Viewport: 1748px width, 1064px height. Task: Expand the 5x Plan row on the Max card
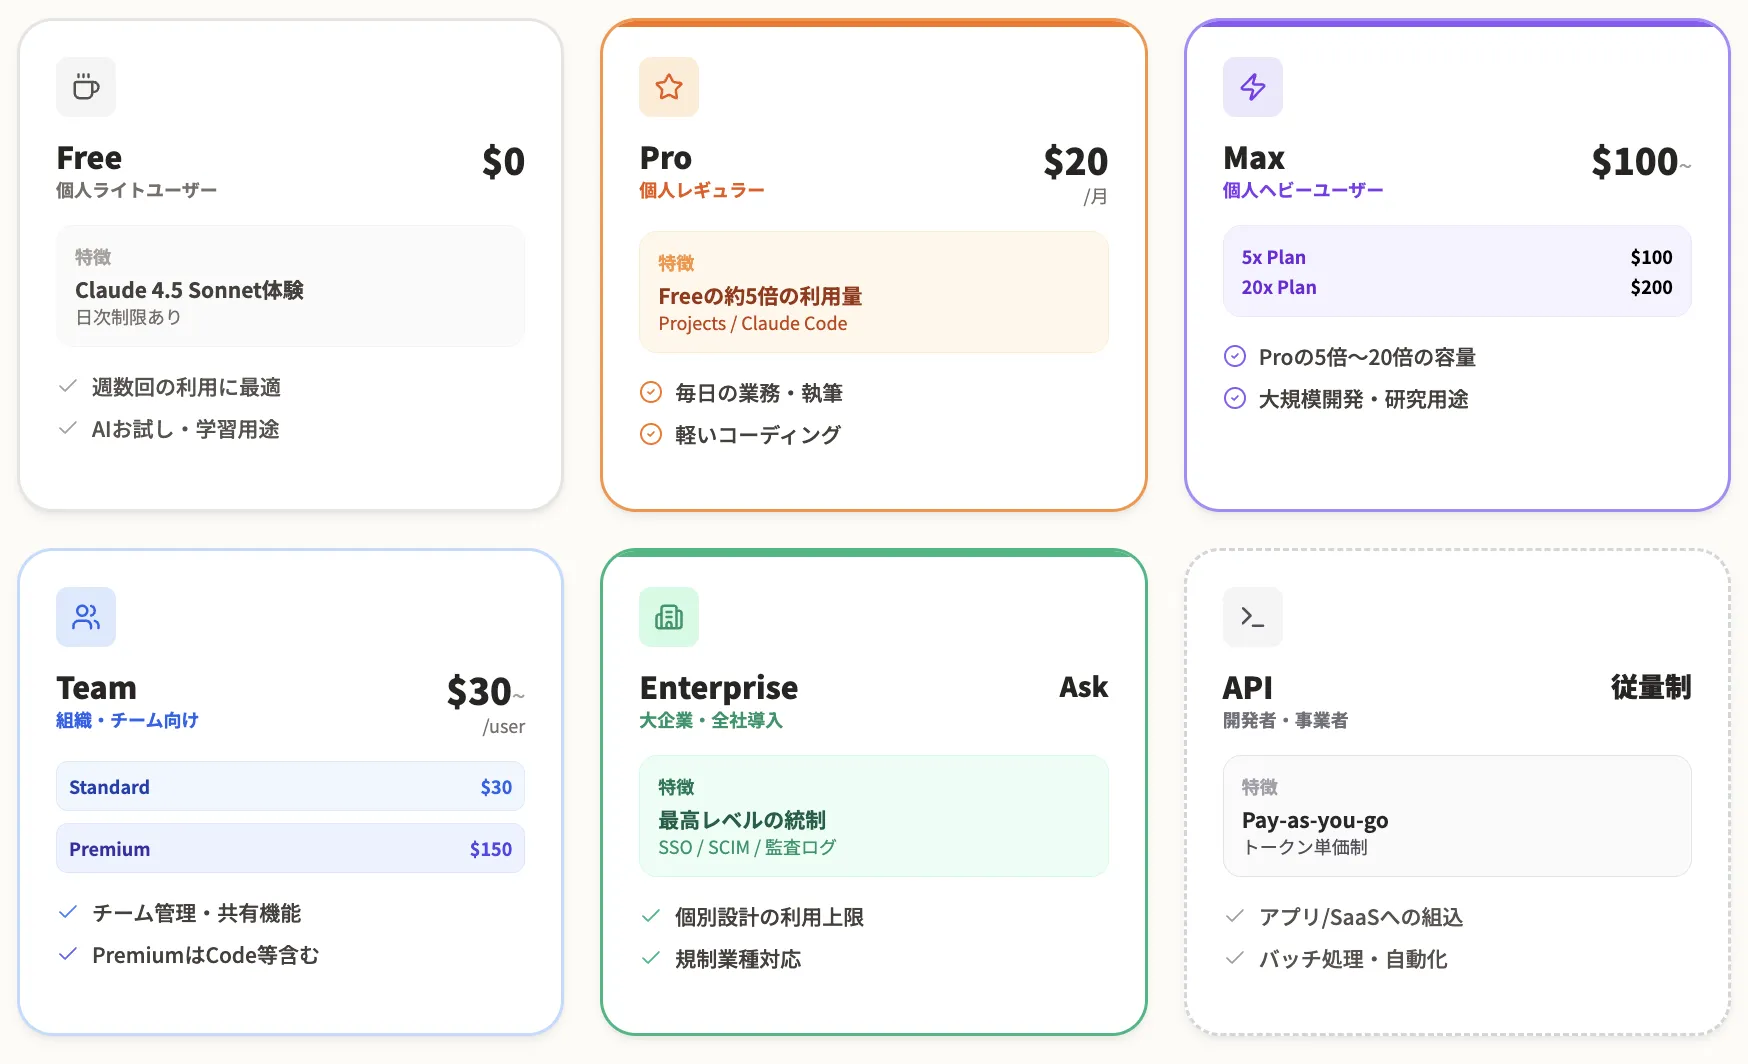(x=1456, y=257)
